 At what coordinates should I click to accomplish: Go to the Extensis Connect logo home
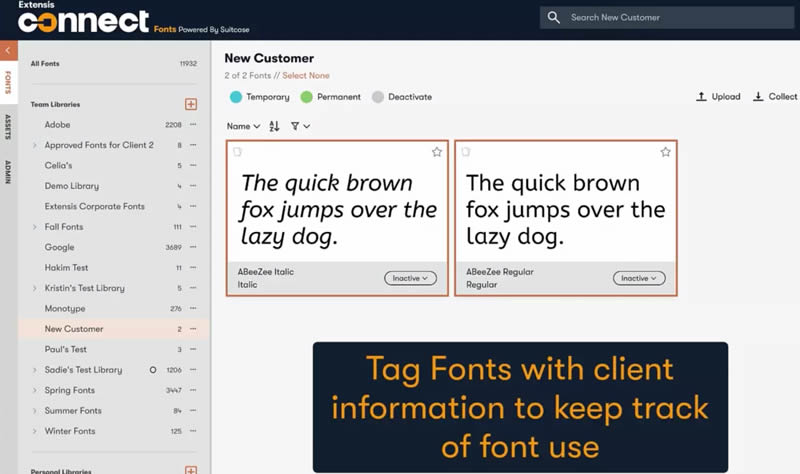point(83,18)
